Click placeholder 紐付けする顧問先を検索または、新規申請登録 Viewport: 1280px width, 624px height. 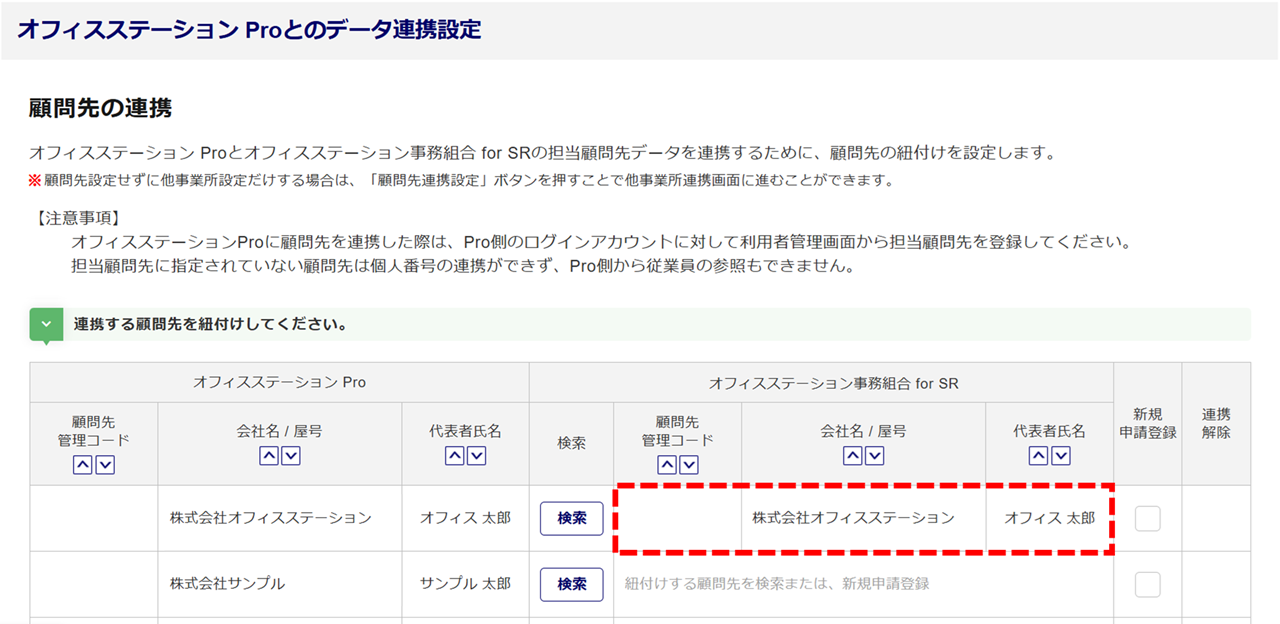tap(776, 584)
